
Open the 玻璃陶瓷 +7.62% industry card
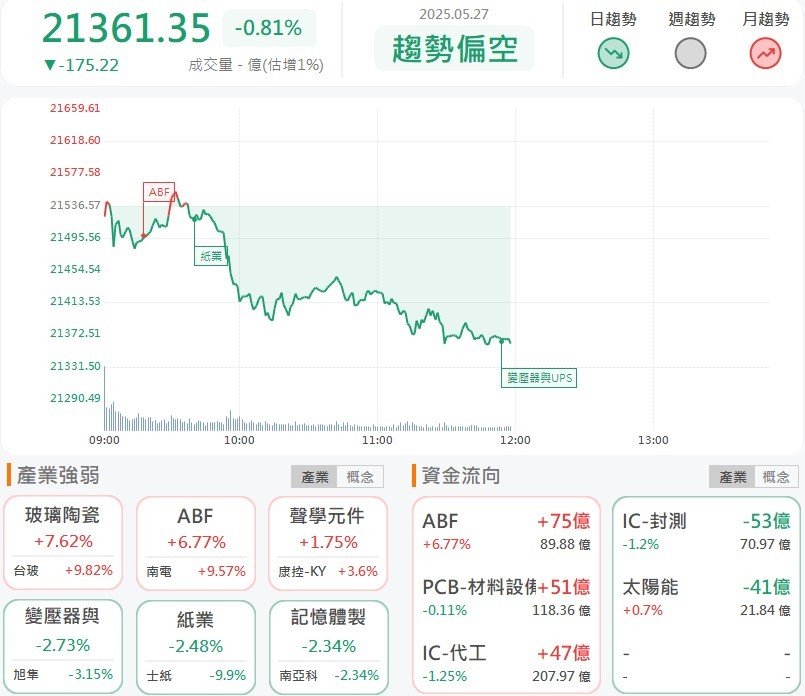[x=63, y=543]
